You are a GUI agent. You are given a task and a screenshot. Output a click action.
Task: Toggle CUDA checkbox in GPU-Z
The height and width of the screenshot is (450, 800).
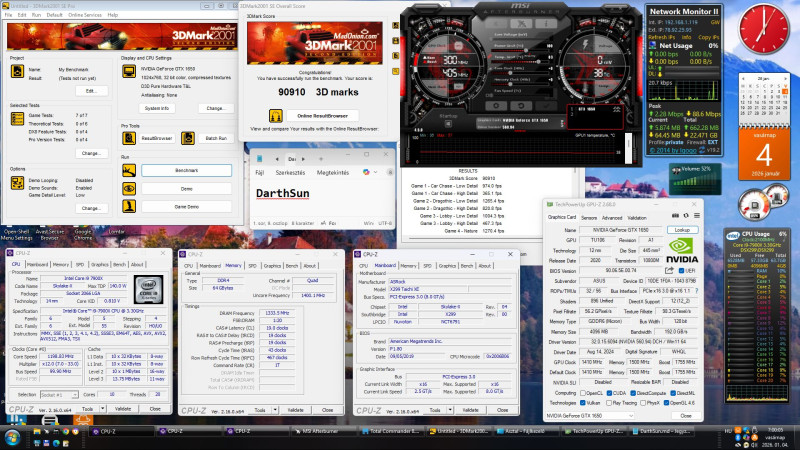[609, 393]
